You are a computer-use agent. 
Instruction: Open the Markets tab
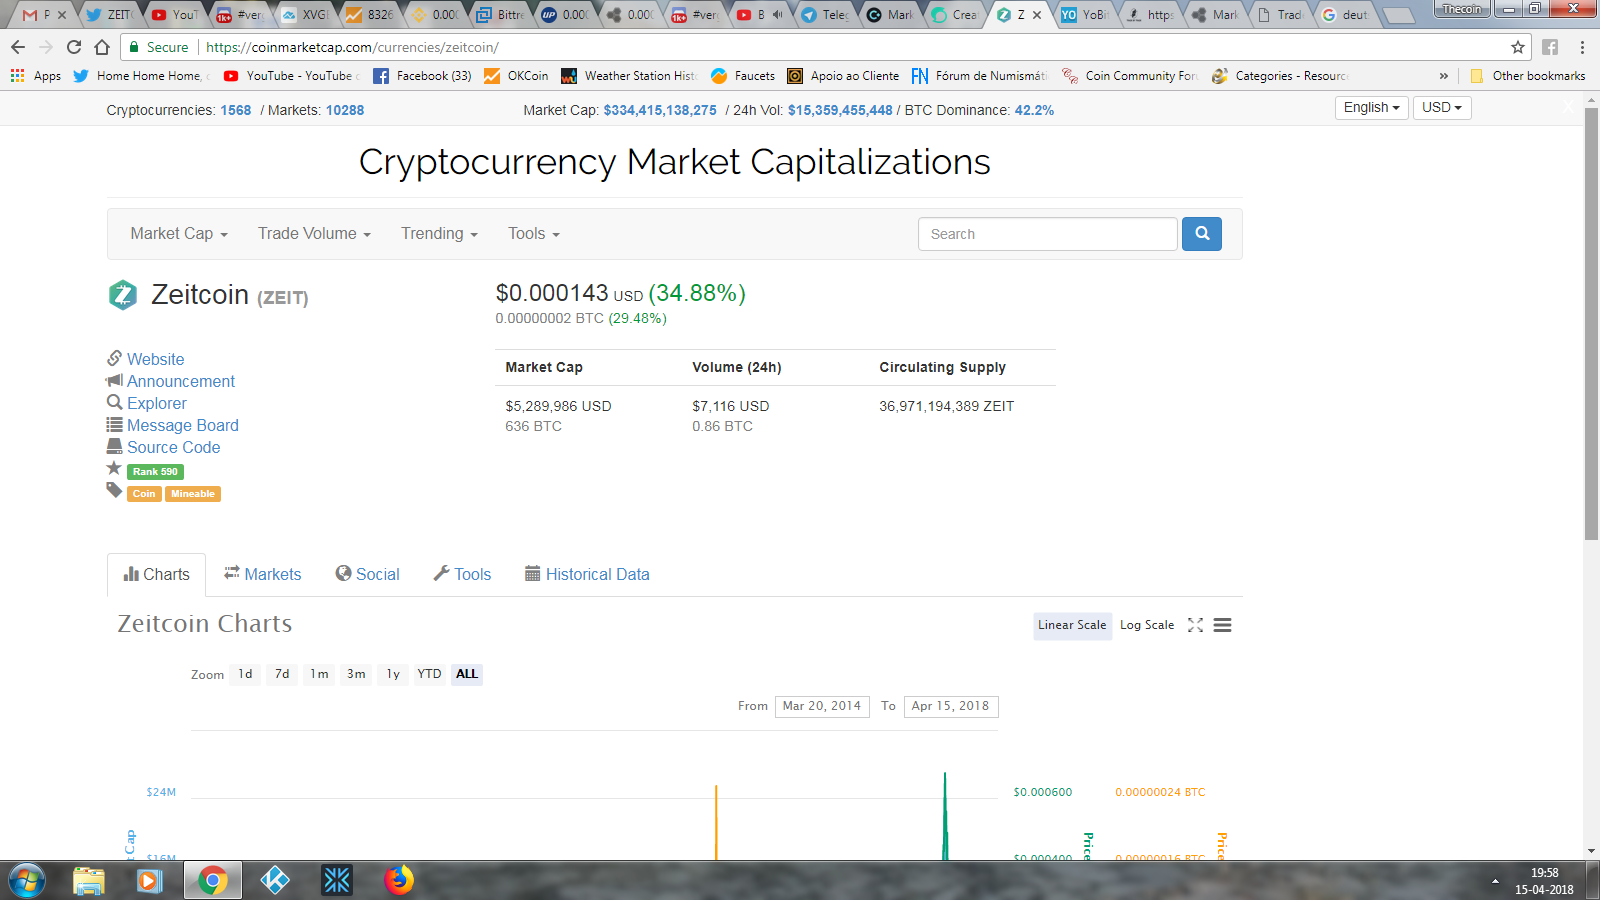click(x=262, y=575)
